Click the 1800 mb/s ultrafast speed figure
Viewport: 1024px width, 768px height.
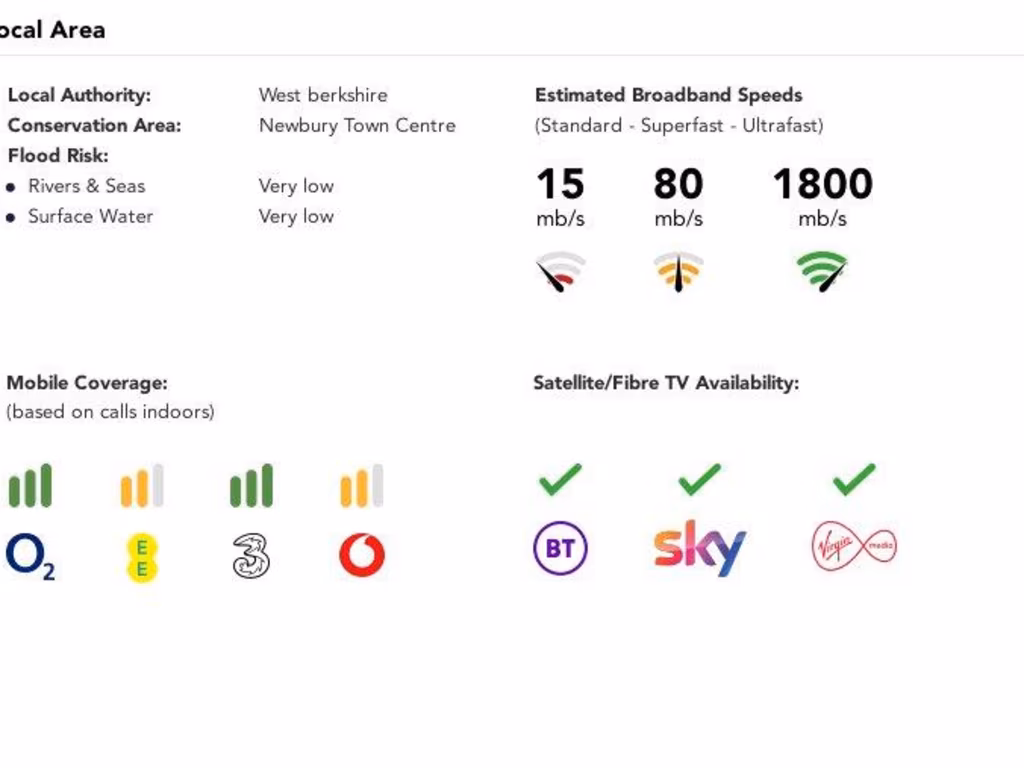(822, 184)
